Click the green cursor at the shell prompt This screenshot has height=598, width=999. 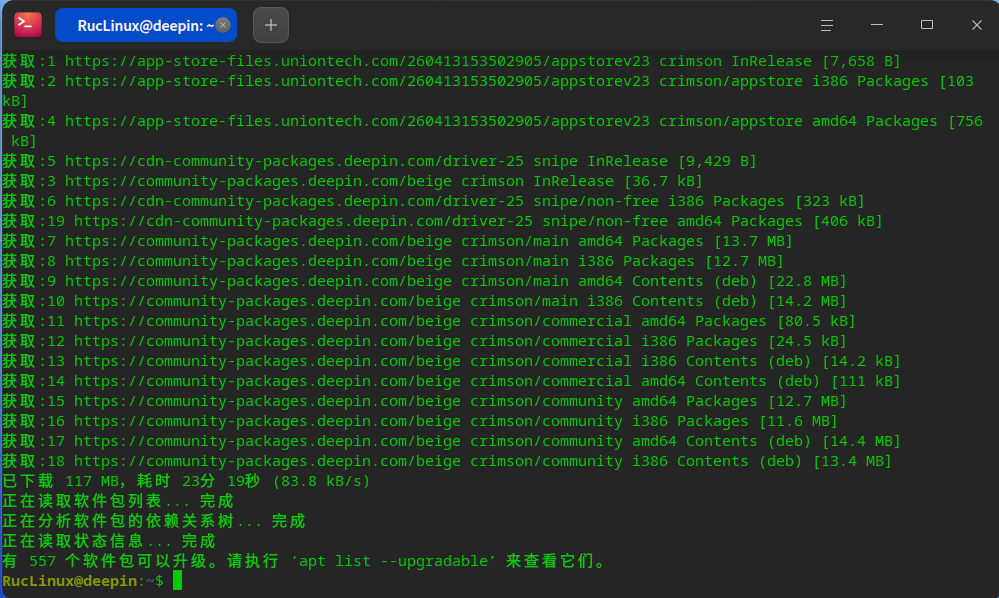tap(177, 580)
